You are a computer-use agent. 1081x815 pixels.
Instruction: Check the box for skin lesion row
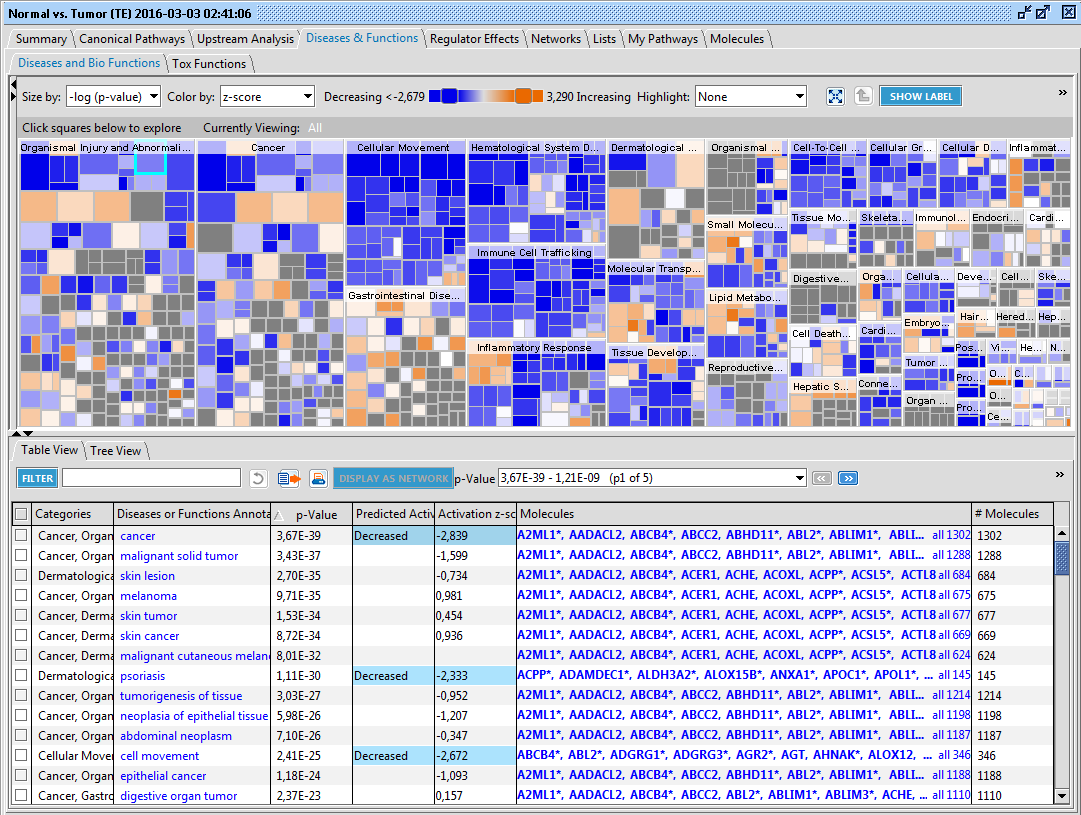(x=21, y=575)
